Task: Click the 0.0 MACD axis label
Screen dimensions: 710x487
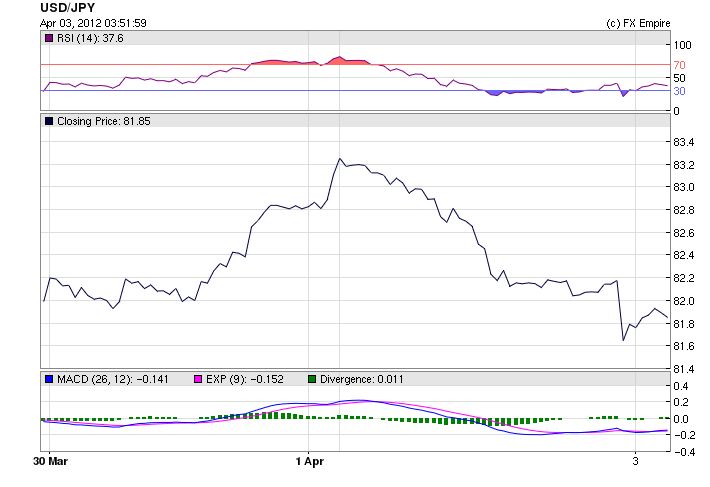Action: tap(681, 419)
